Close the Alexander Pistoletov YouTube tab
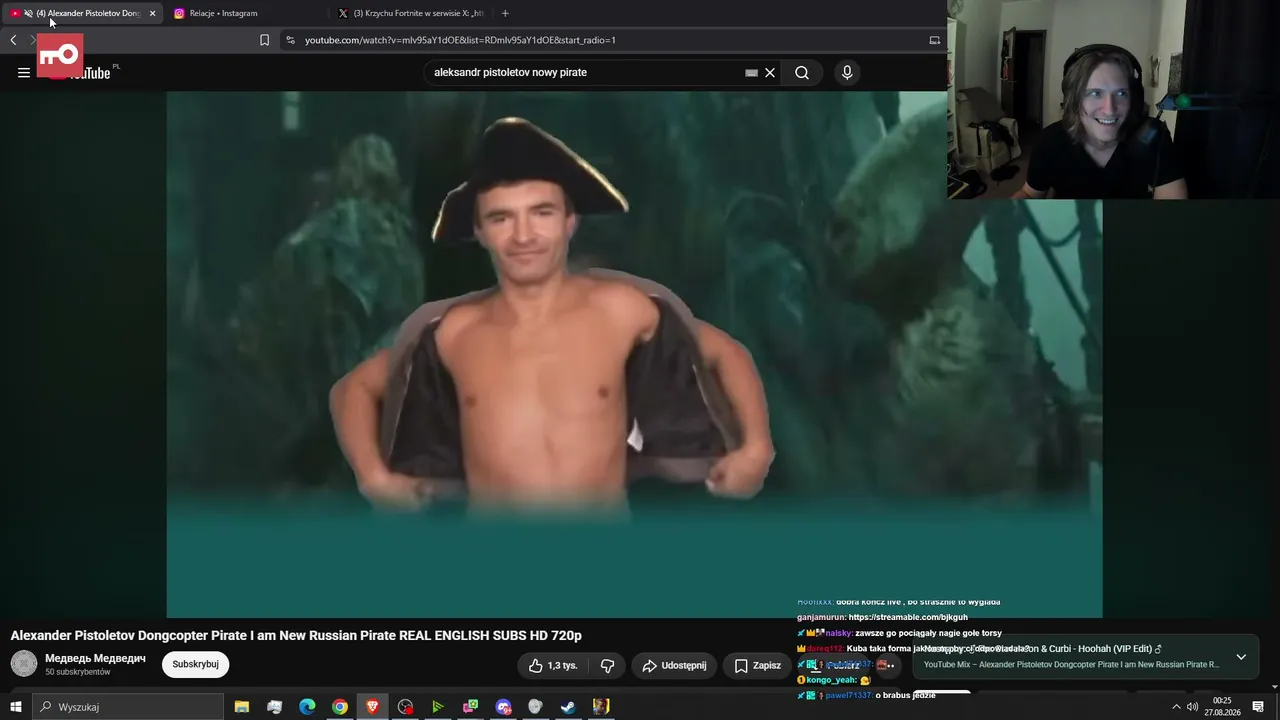 click(152, 13)
